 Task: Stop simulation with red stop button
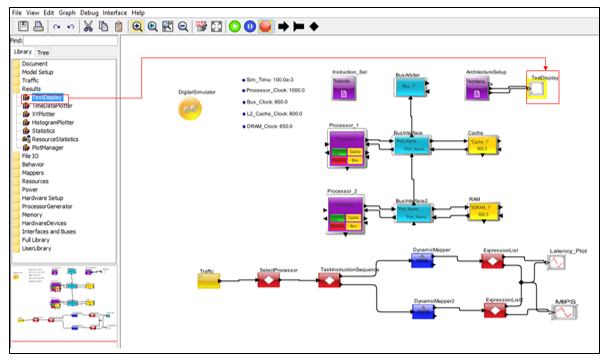click(x=265, y=26)
